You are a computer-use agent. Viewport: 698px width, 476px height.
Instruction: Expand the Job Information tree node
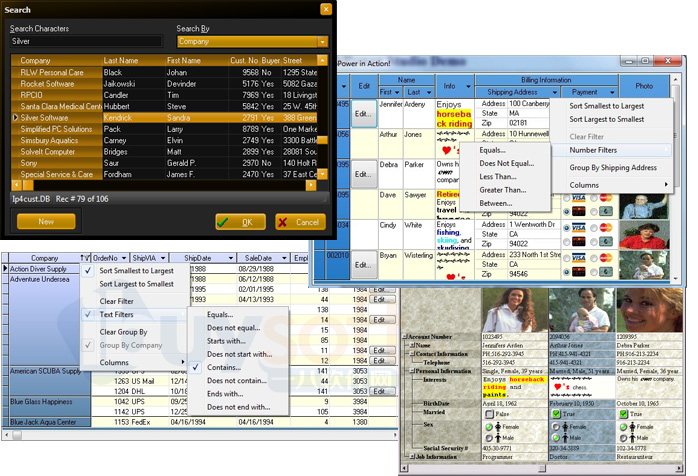tap(412, 457)
